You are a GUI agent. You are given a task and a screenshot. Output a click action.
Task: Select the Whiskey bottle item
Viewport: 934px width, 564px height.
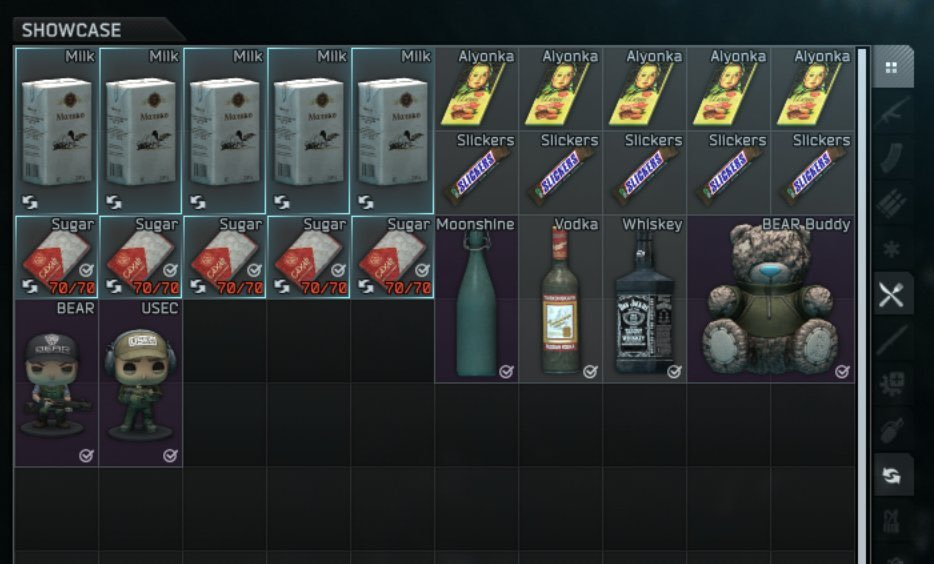(645, 299)
